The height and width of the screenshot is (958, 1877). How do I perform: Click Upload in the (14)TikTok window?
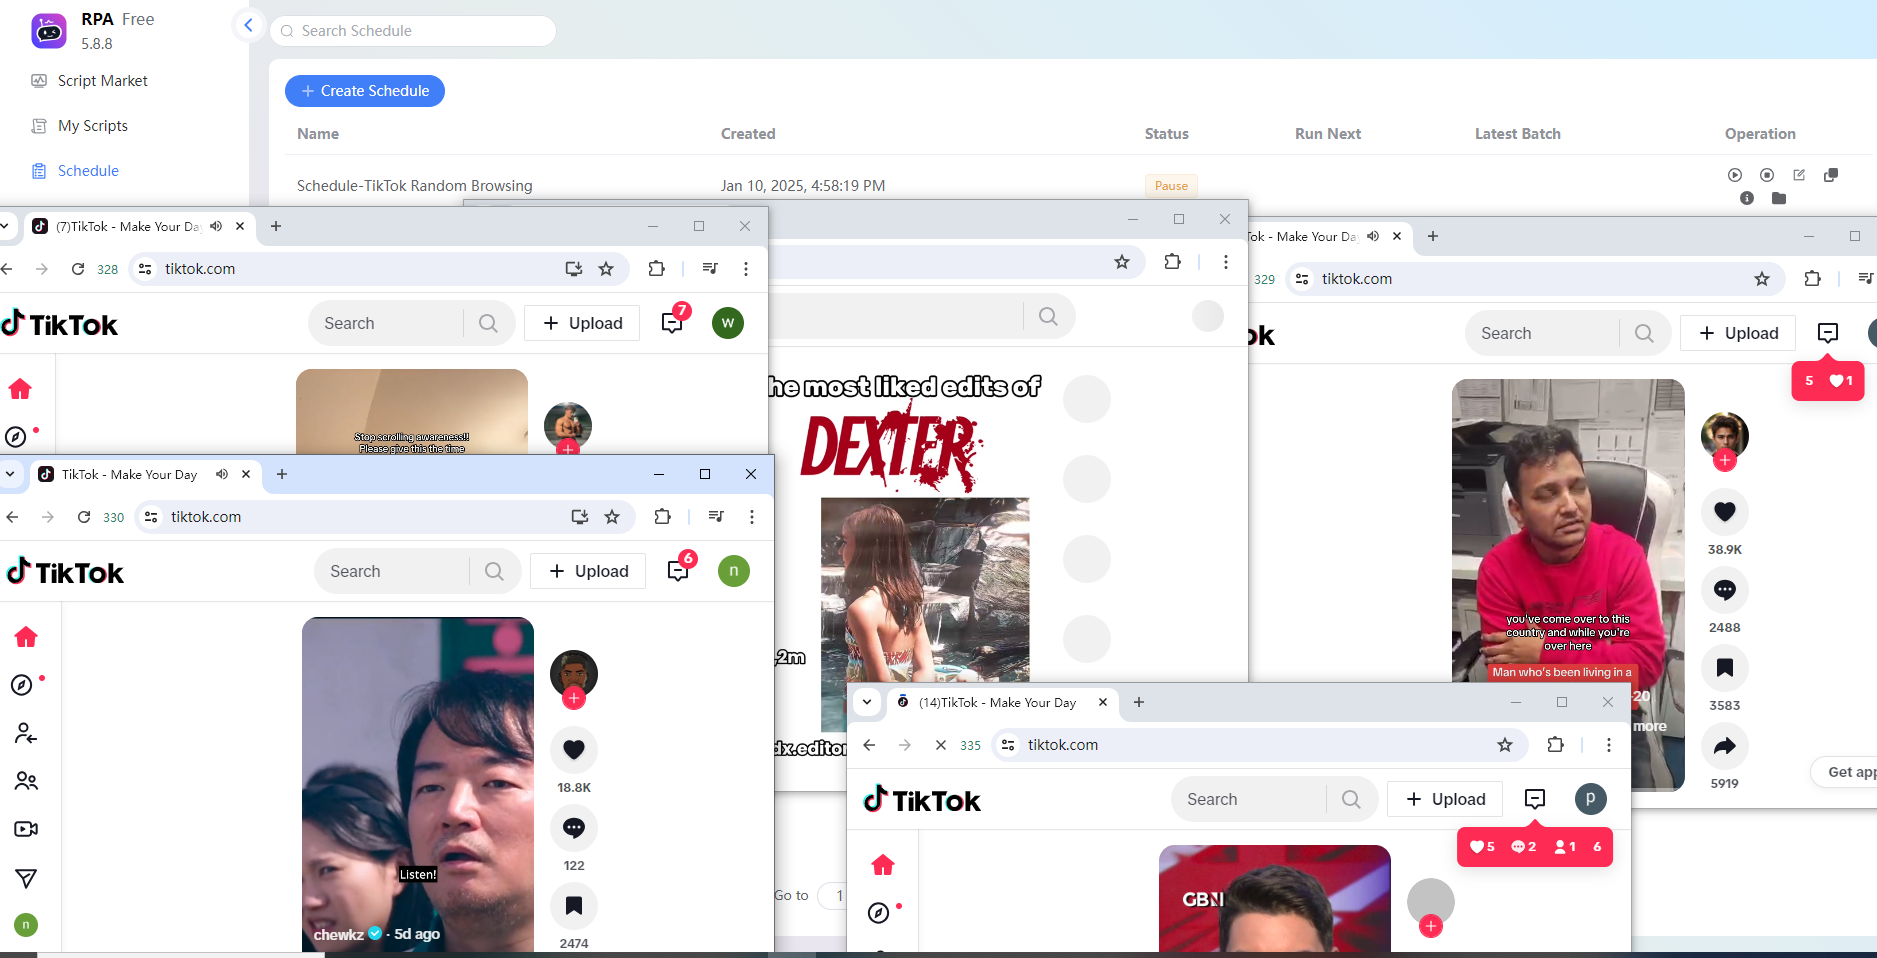[1445, 799]
